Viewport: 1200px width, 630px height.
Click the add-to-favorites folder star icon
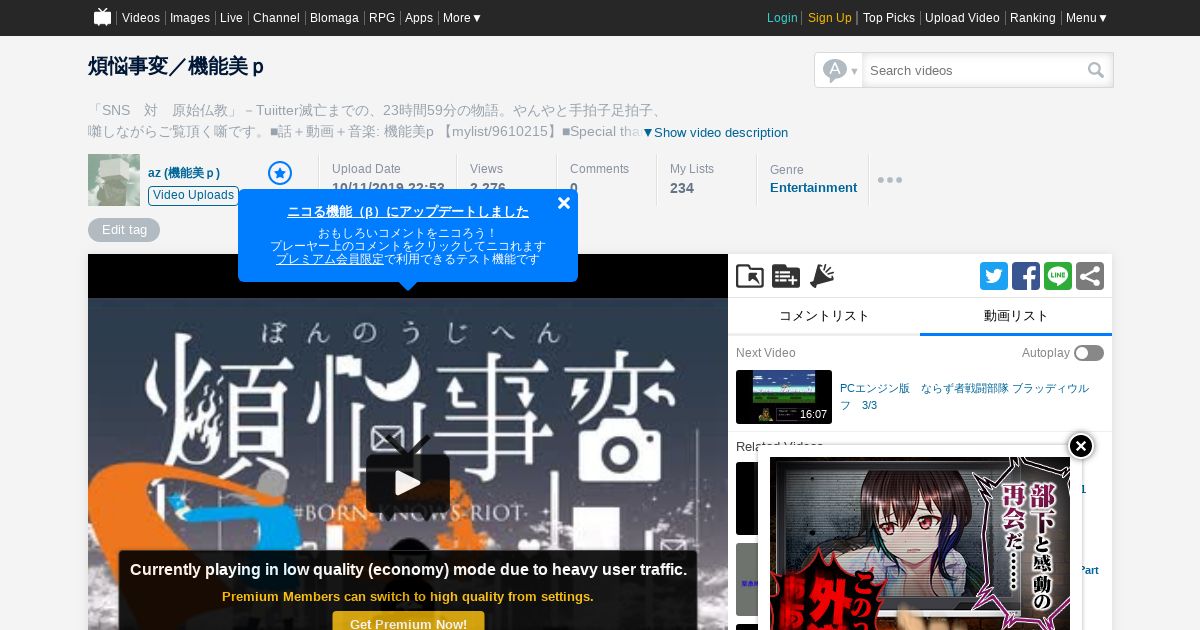(750, 276)
